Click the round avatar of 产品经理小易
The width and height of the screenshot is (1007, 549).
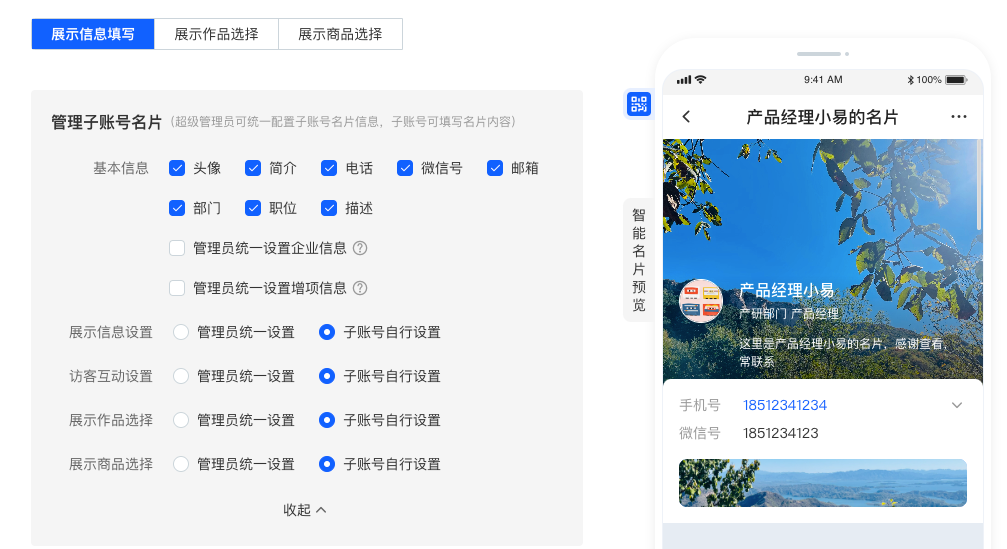coord(701,301)
